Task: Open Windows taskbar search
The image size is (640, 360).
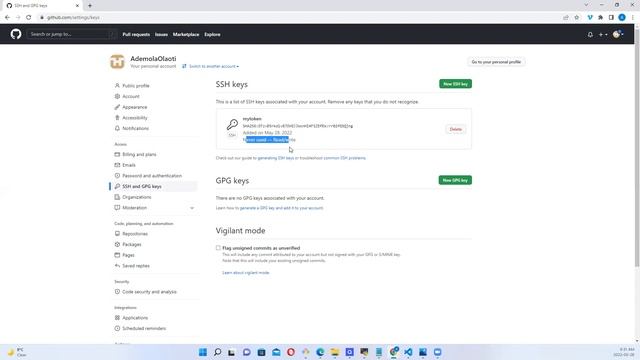Action: click(218, 352)
